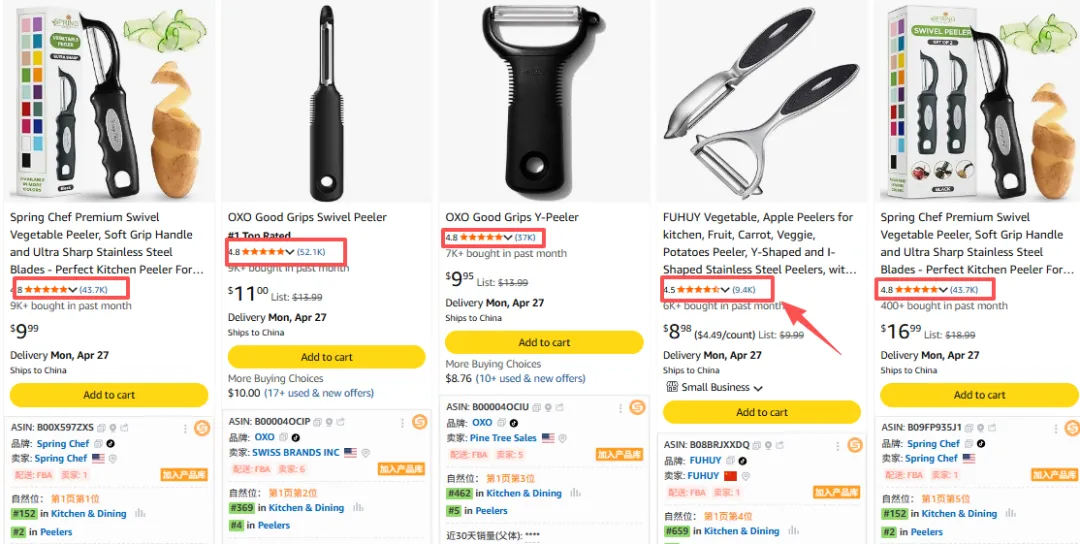Open the bar chart icon next to #369 Kitchen & Dining
1080x544 pixels.
coord(357,508)
